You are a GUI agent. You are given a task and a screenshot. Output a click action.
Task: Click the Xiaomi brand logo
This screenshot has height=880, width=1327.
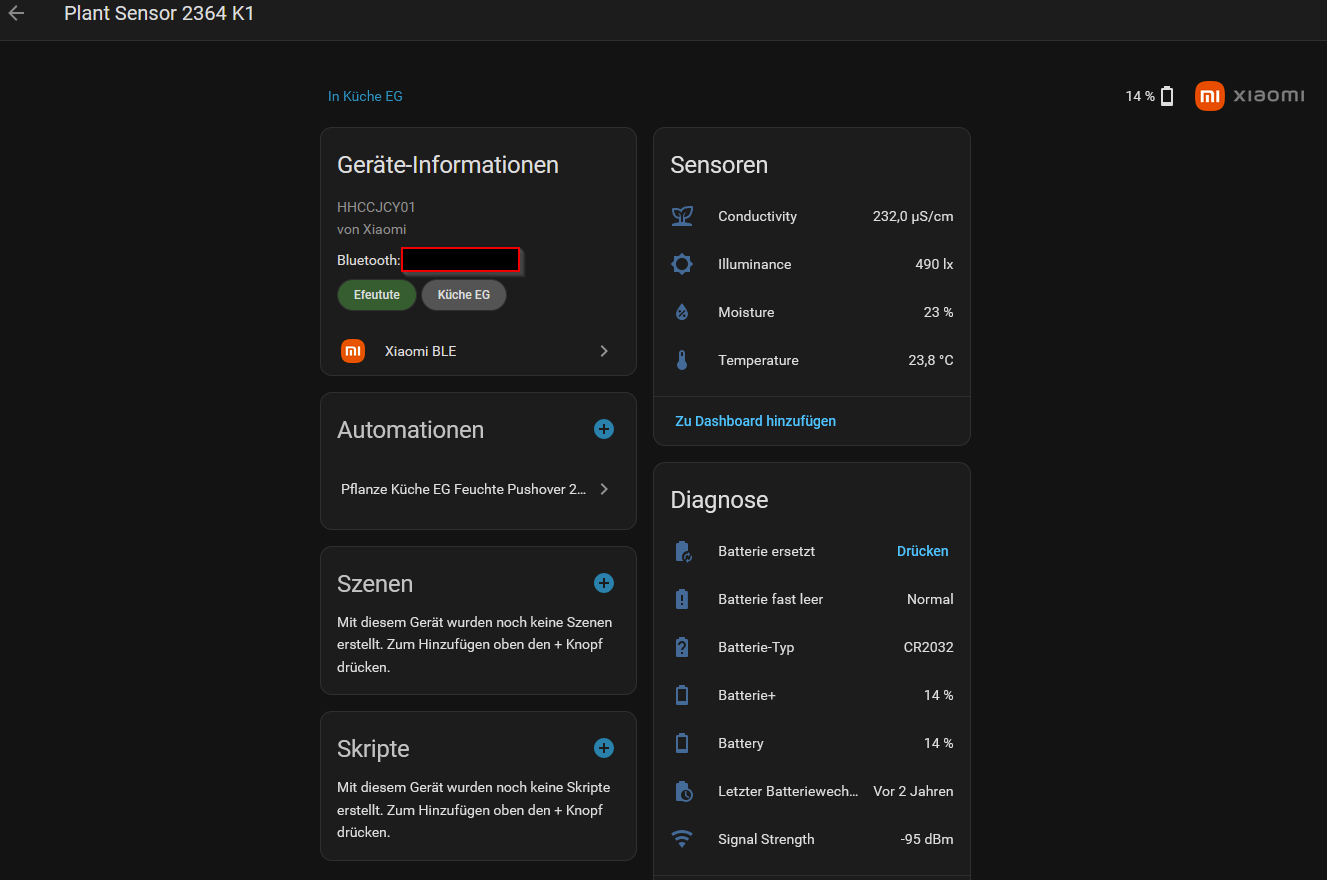tap(1250, 96)
